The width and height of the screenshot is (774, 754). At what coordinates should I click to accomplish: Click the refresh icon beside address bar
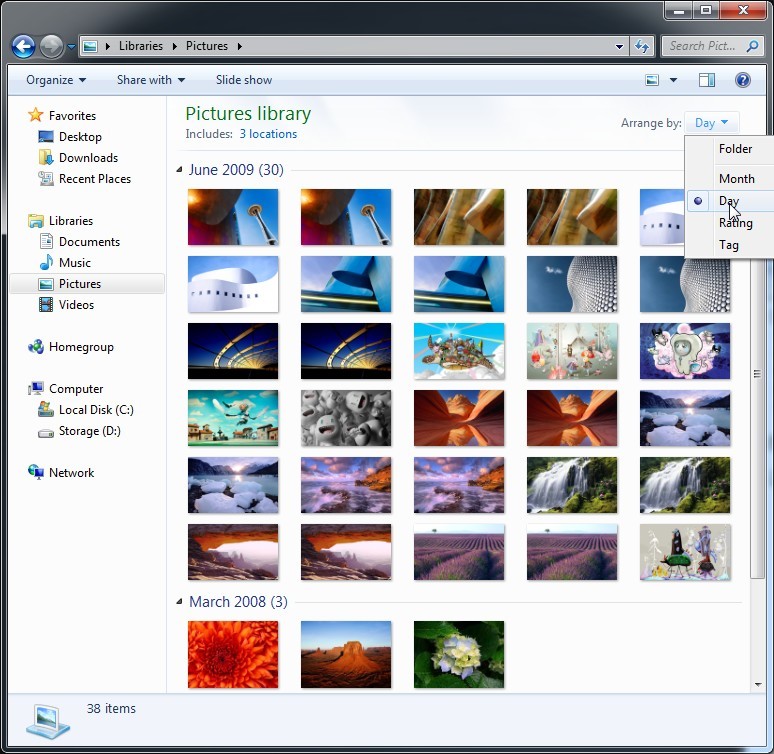tap(641, 46)
